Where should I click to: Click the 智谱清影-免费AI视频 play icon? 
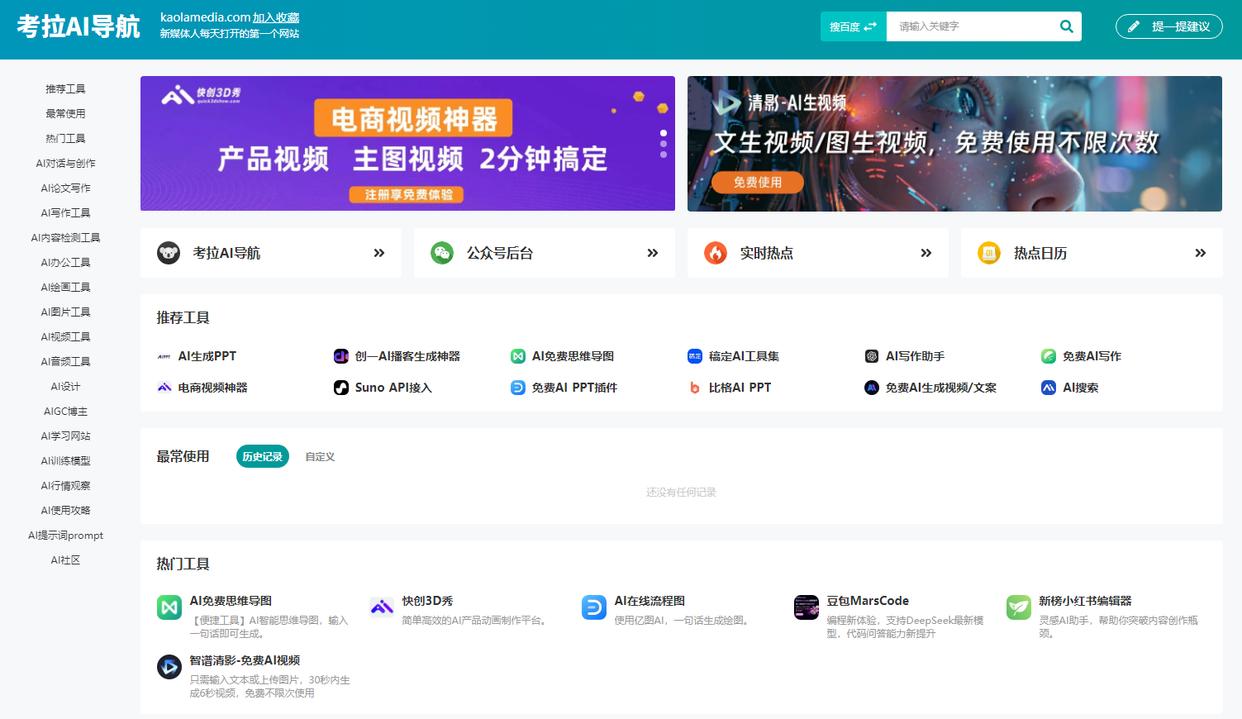tap(169, 666)
